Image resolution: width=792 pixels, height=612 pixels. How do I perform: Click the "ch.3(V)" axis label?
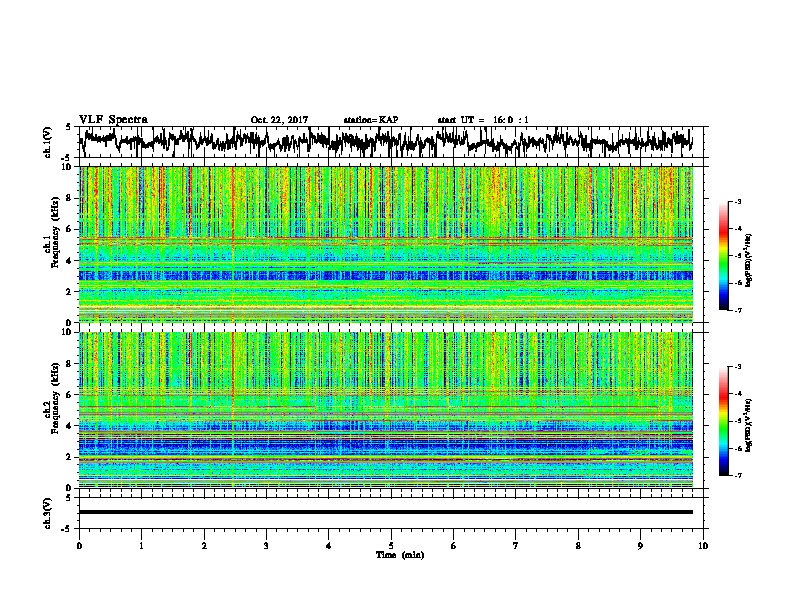point(47,513)
